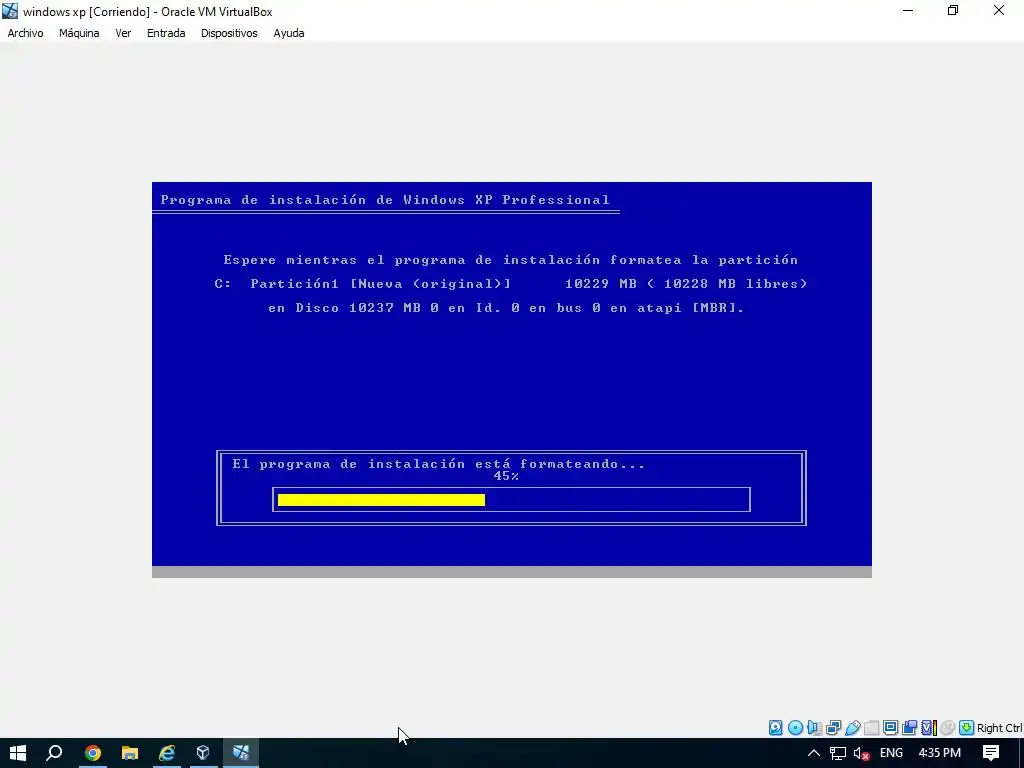Click the muted volume tray icon
1024x768 pixels.
point(861,753)
